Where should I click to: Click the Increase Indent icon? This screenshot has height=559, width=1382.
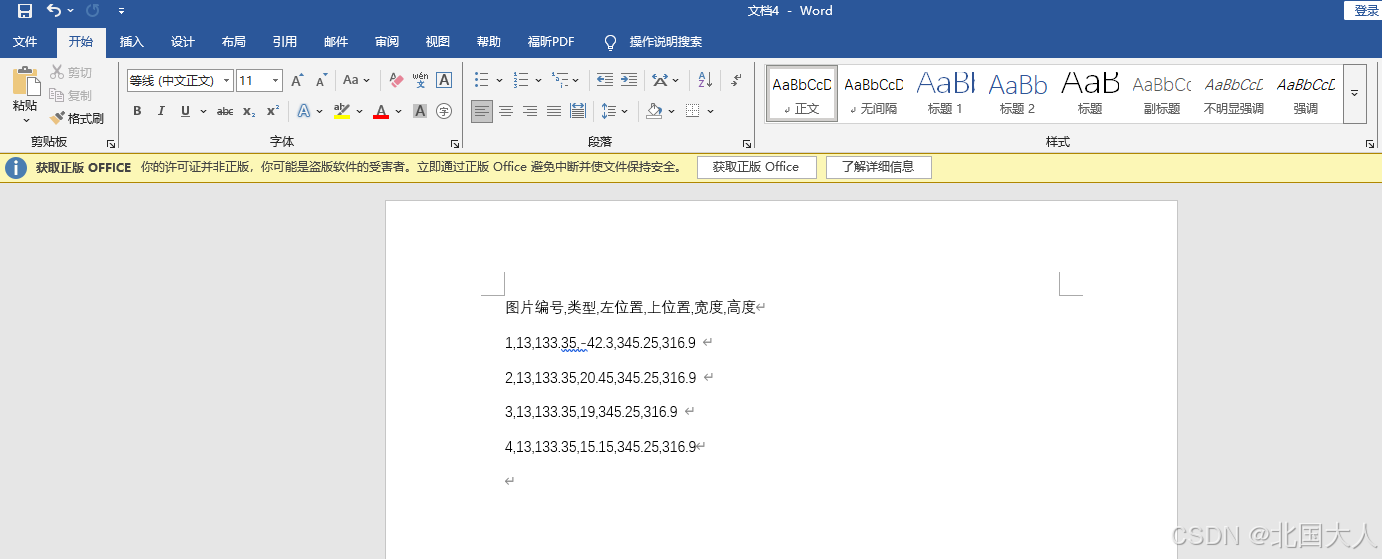pos(628,80)
